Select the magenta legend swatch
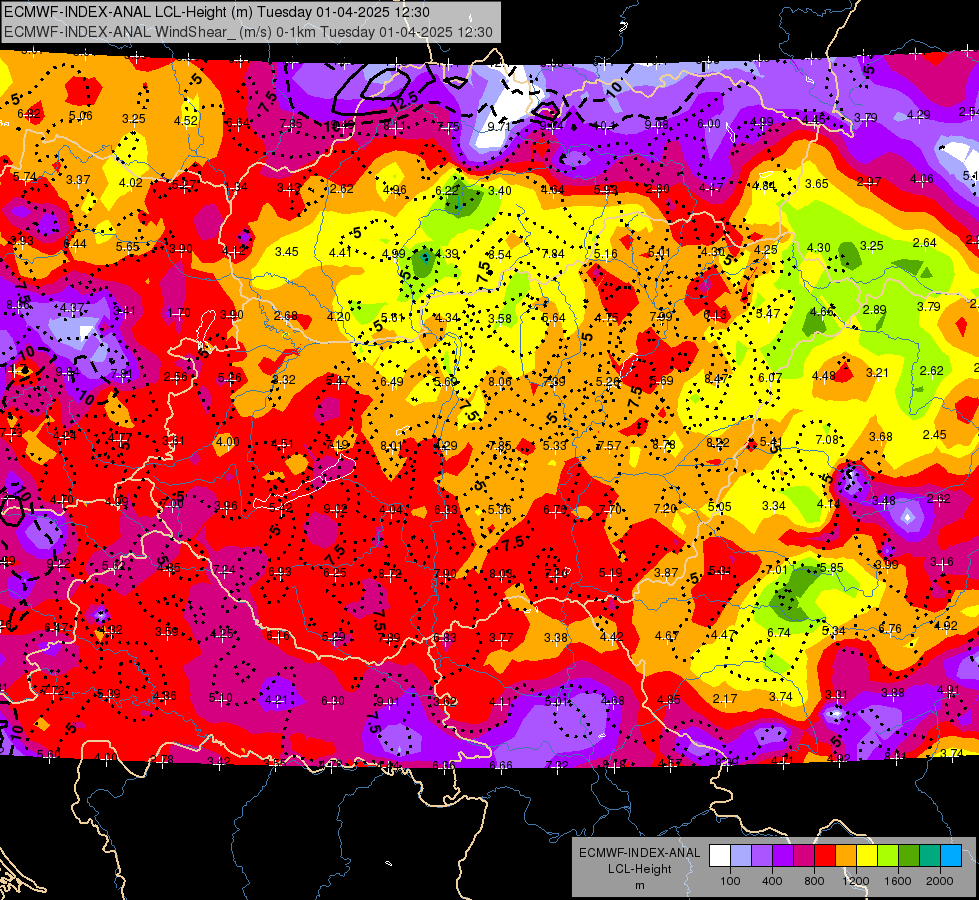Image resolution: width=979 pixels, height=900 pixels. click(x=804, y=856)
